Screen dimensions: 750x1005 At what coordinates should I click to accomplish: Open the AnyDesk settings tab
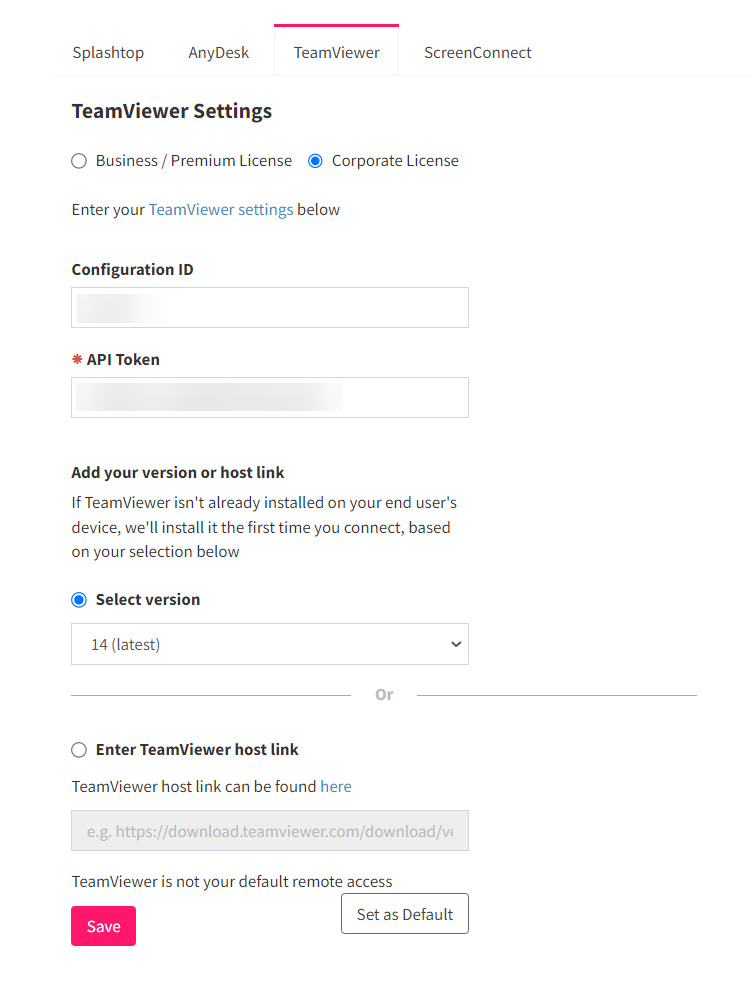click(x=218, y=52)
